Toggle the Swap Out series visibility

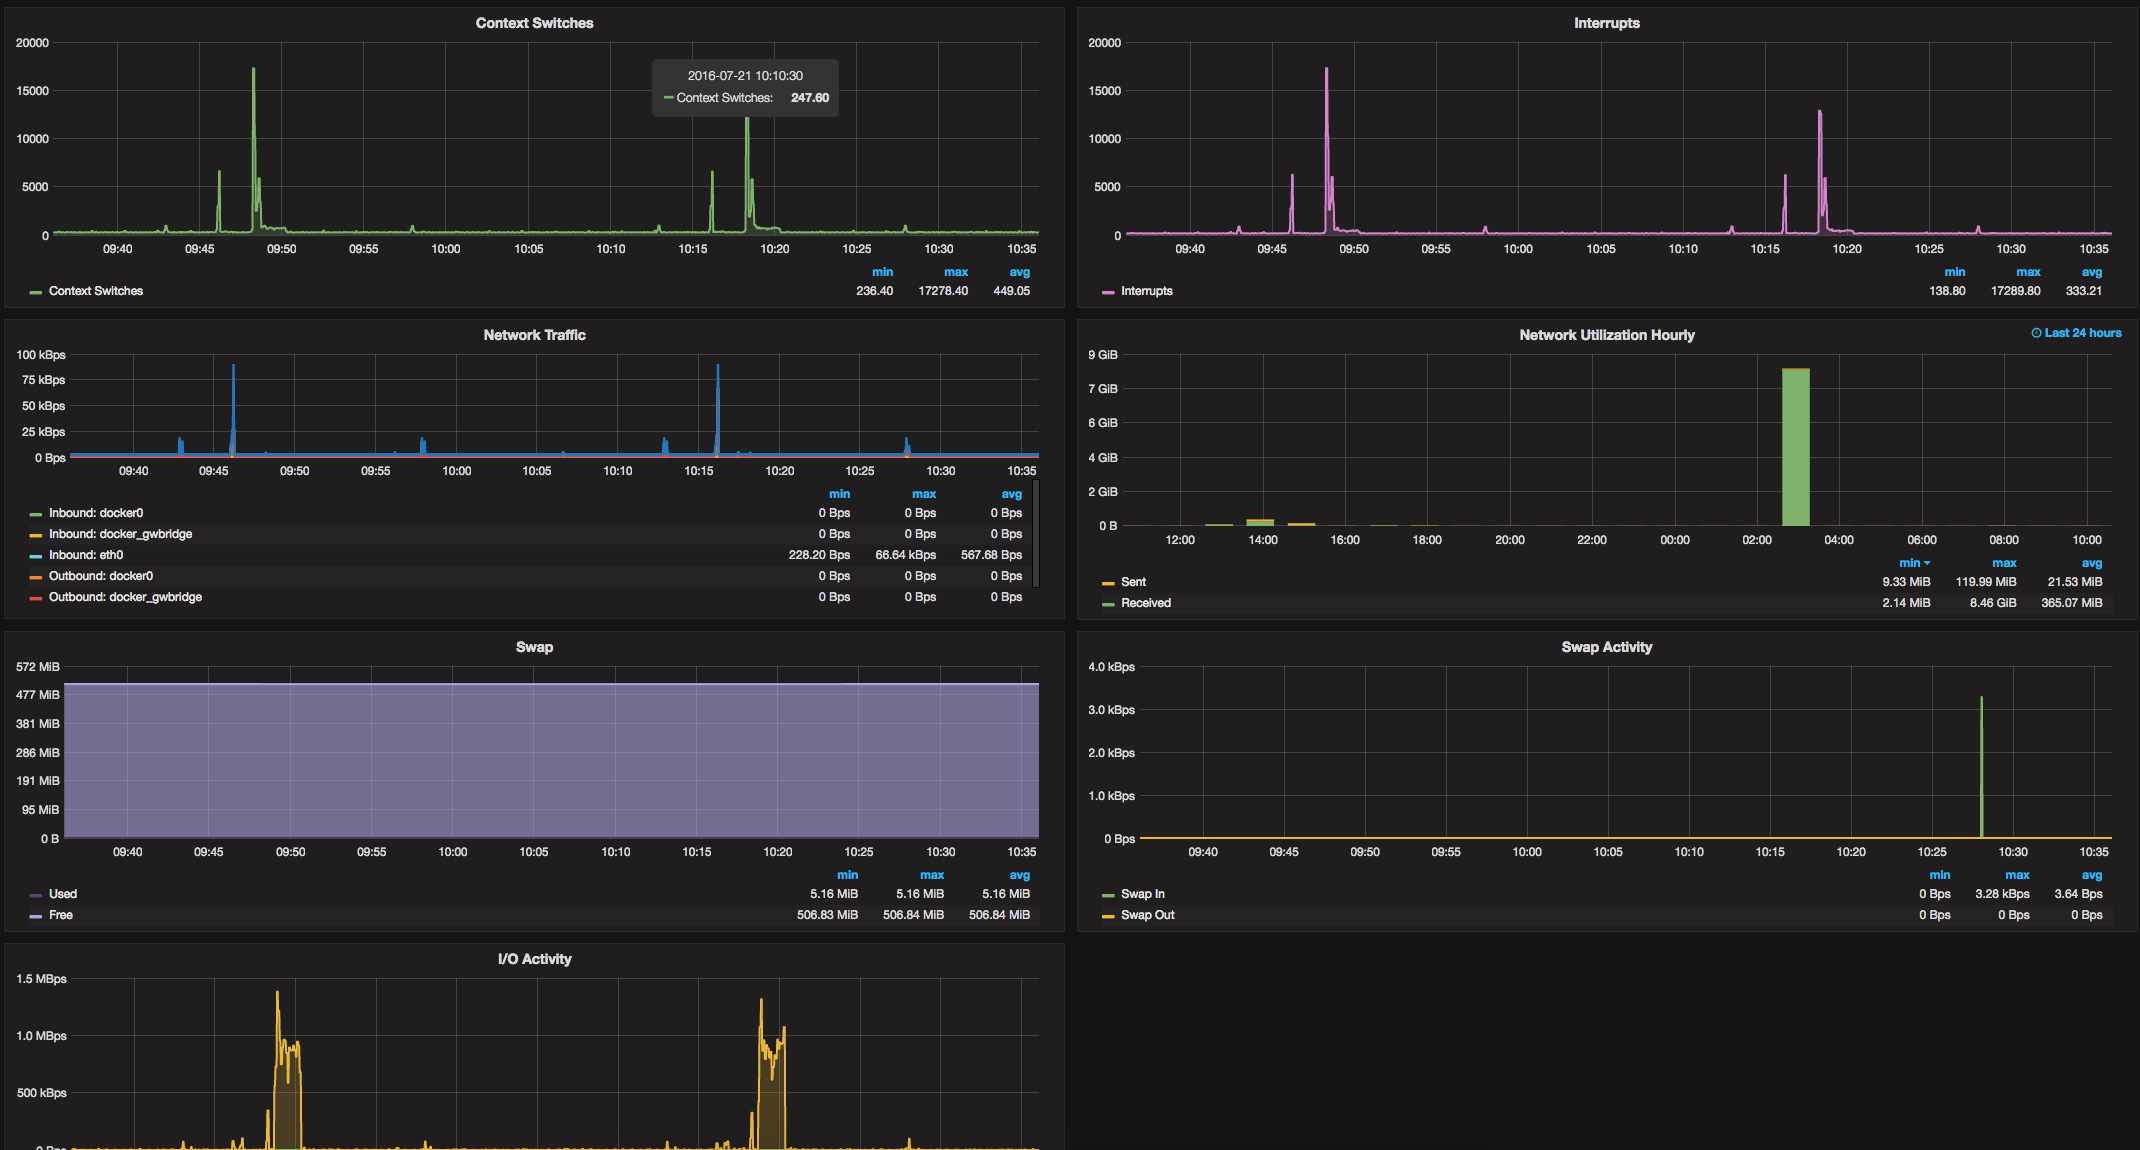click(1147, 915)
